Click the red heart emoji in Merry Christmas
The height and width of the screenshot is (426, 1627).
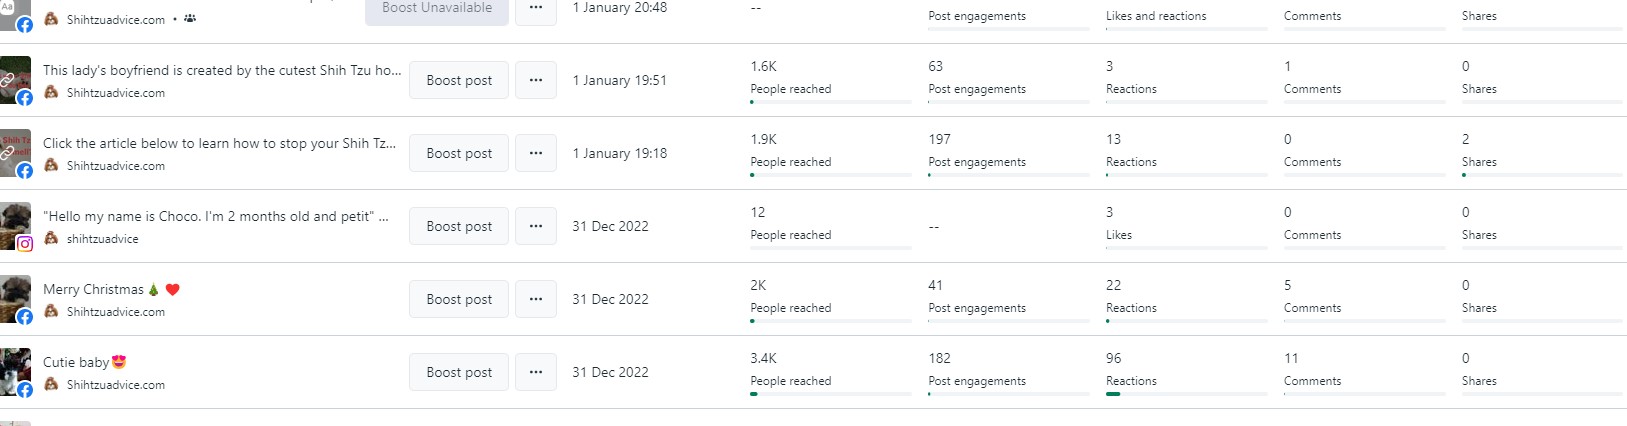tap(172, 290)
